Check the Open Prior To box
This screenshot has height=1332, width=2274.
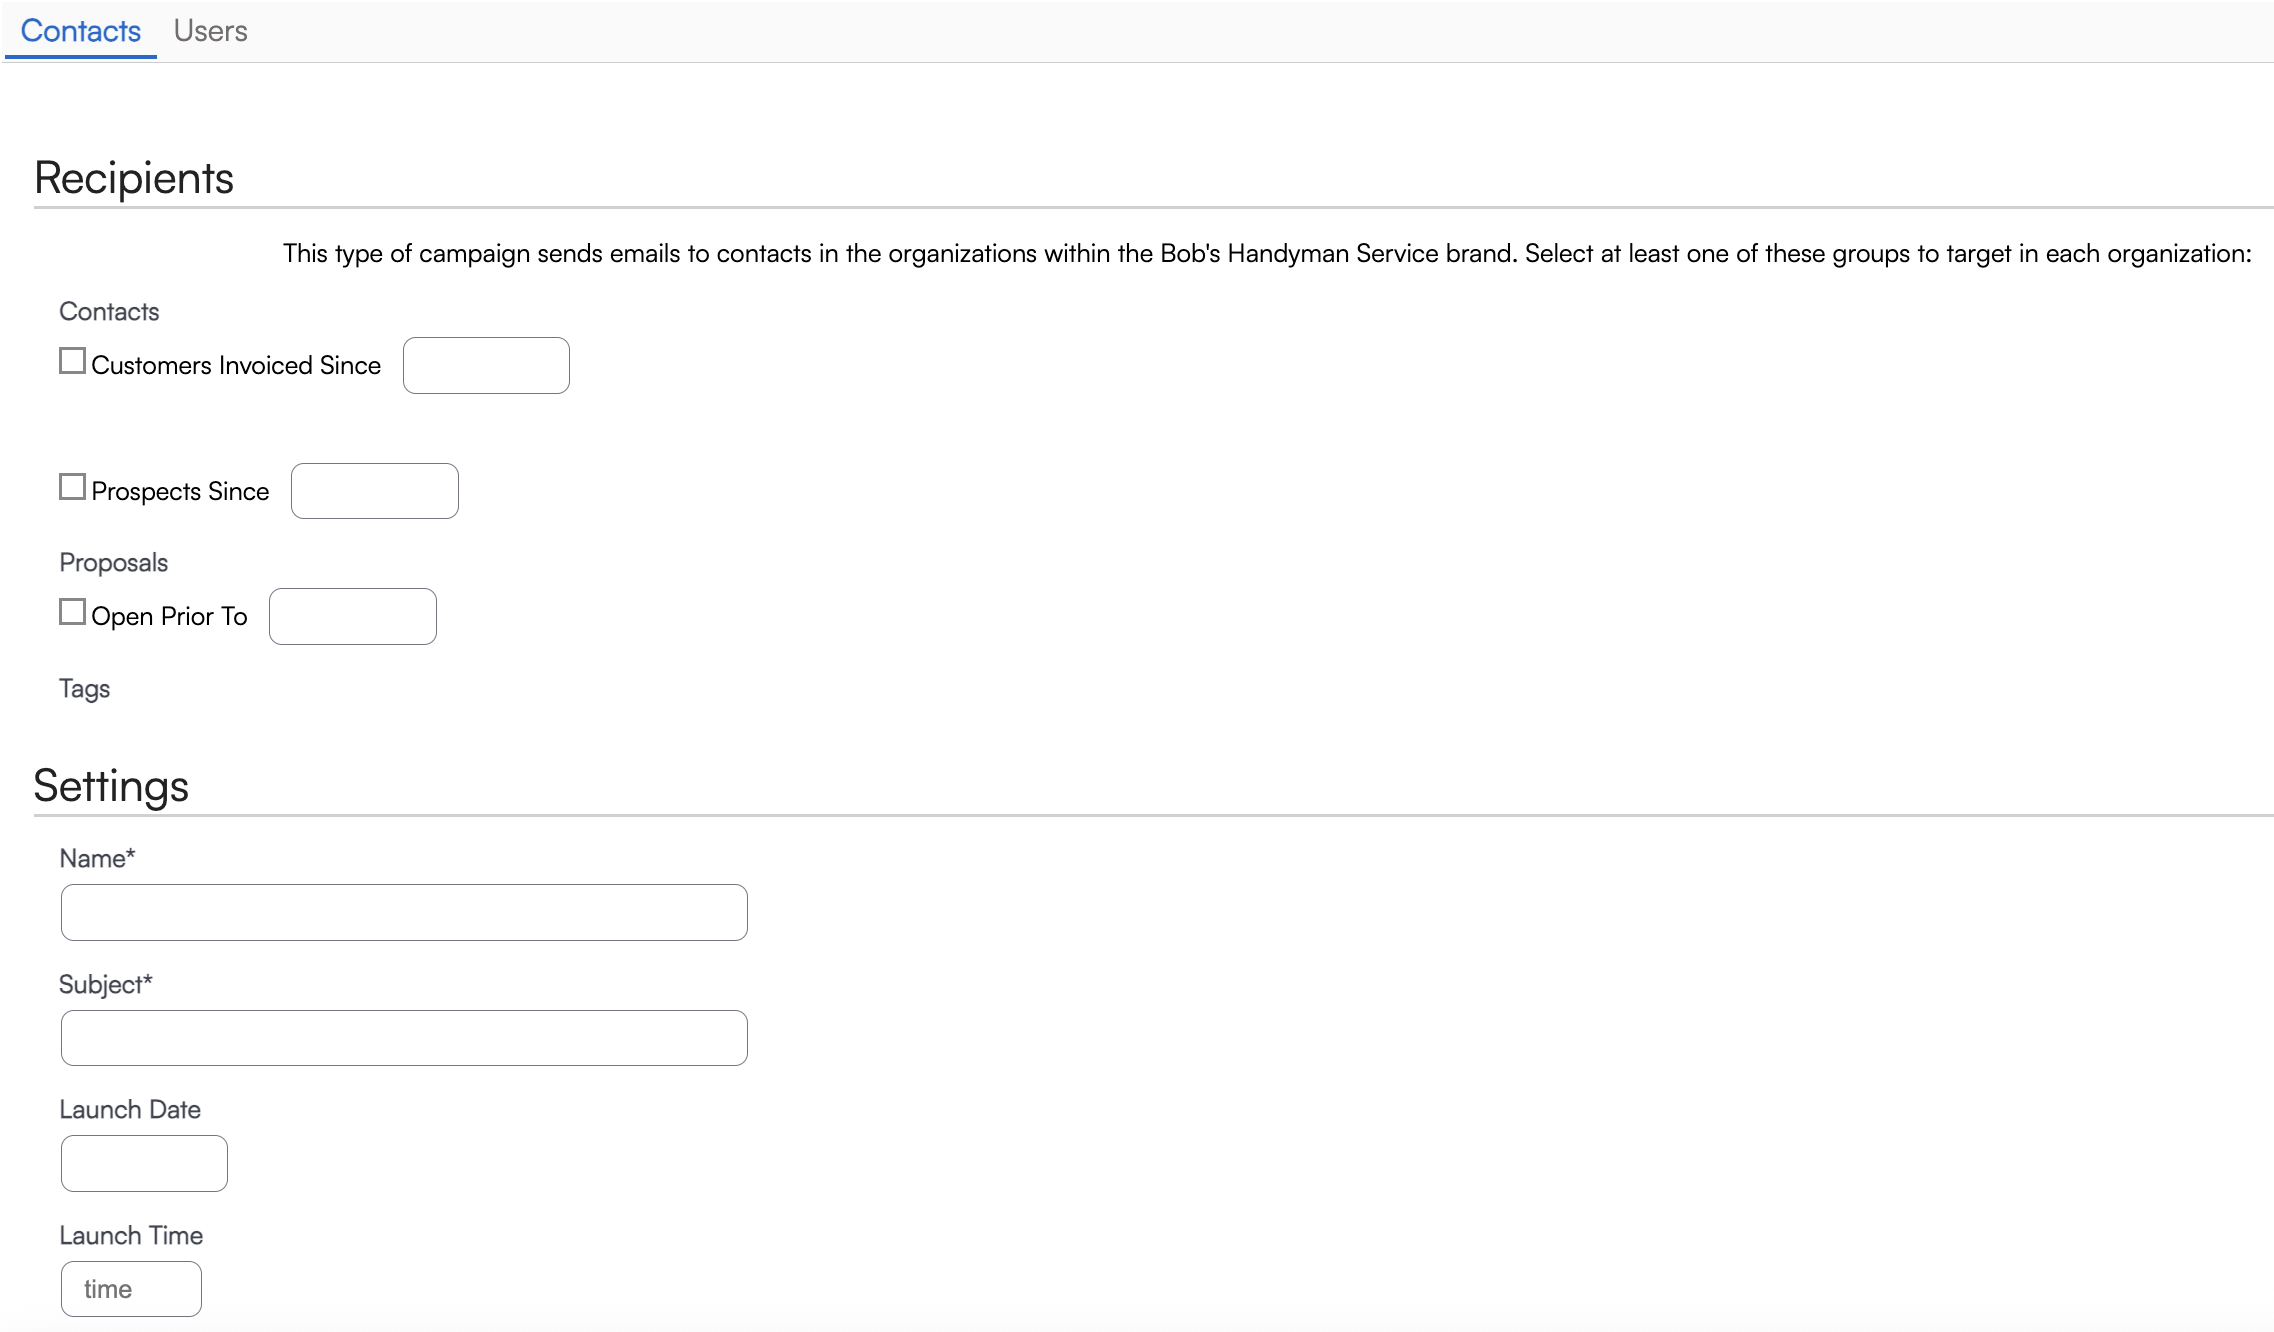coord(72,612)
